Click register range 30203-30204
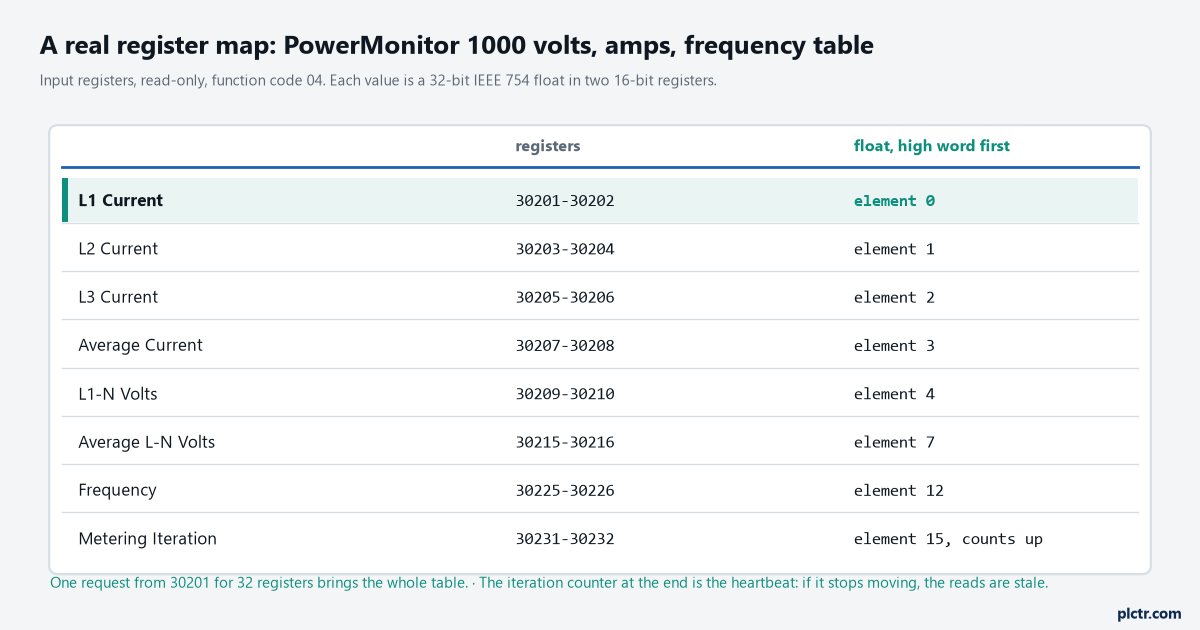This screenshot has height=630, width=1200. coord(565,249)
